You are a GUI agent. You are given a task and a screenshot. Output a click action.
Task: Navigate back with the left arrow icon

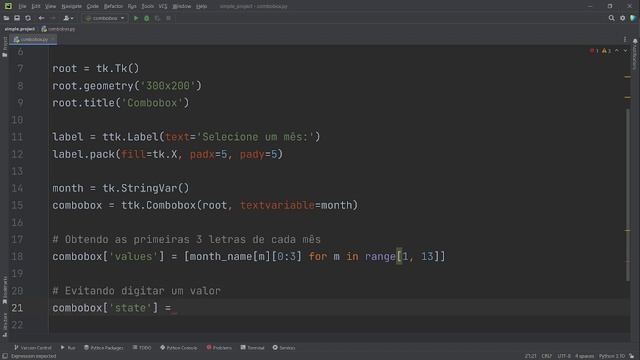point(41,18)
